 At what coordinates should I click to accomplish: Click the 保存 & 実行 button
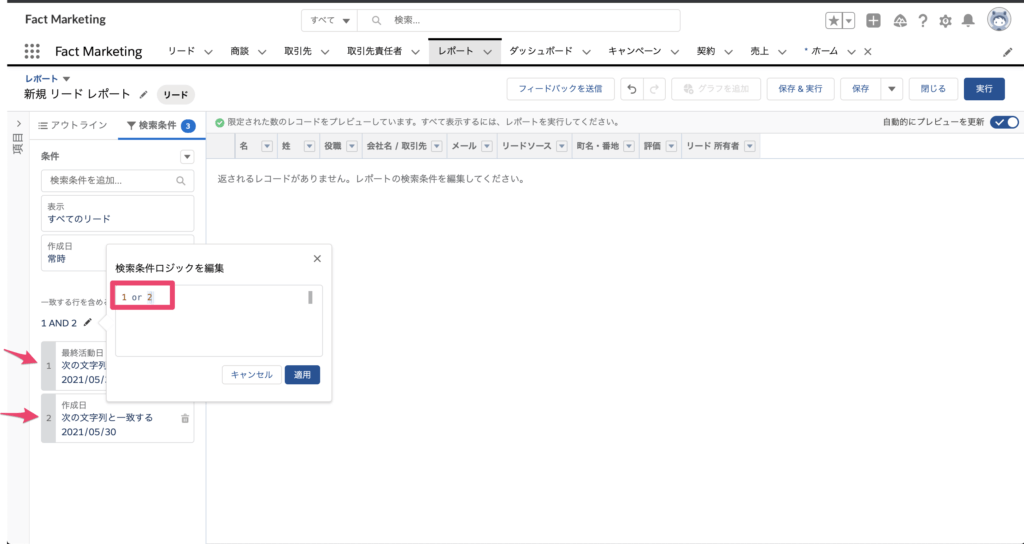pos(800,89)
